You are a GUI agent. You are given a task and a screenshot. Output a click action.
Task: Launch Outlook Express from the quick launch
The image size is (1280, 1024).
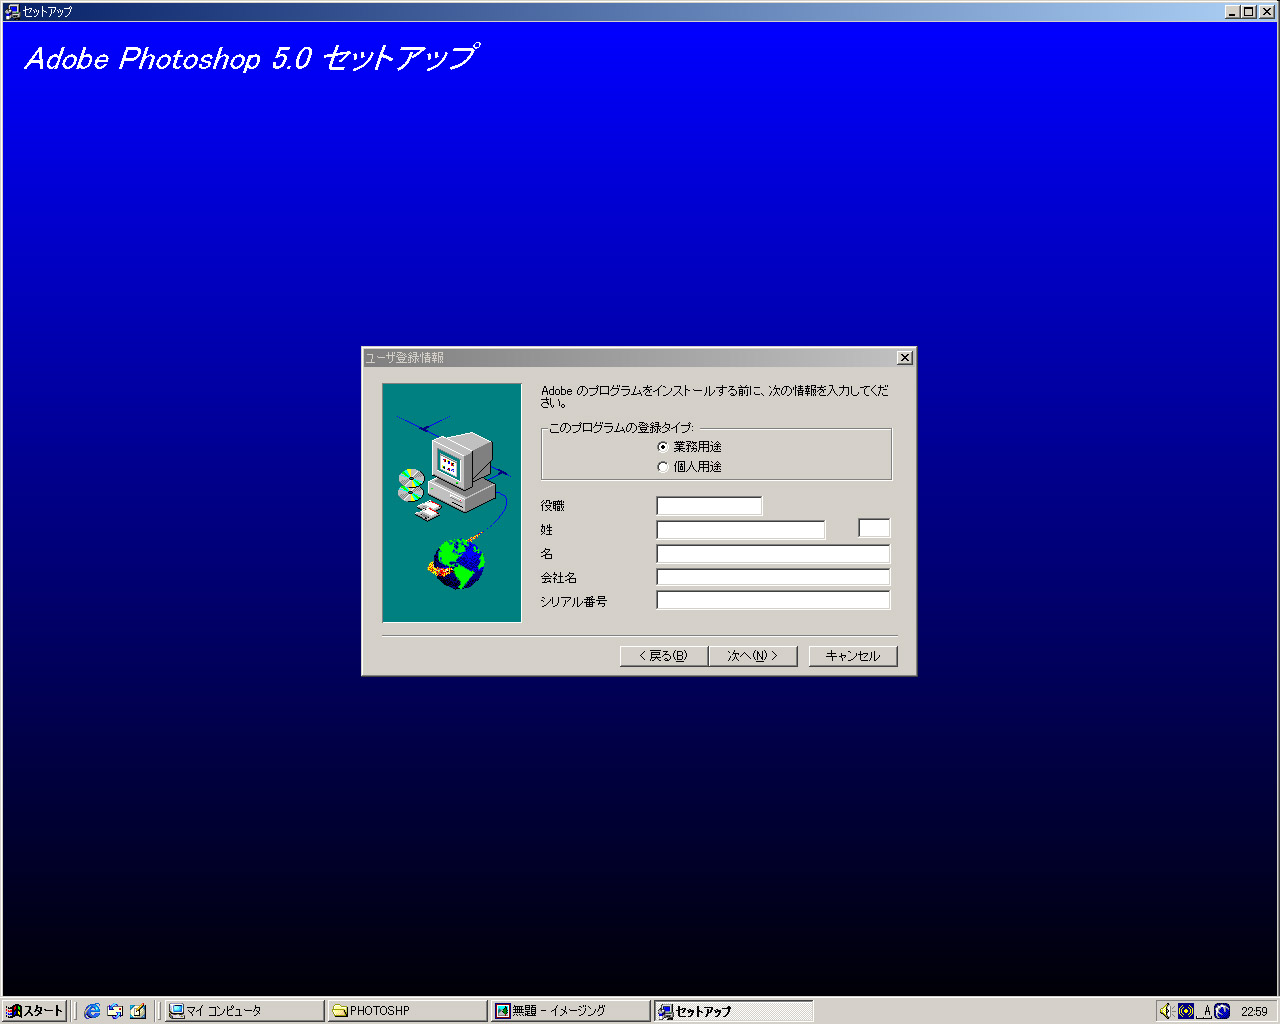pyautogui.click(x=115, y=1011)
